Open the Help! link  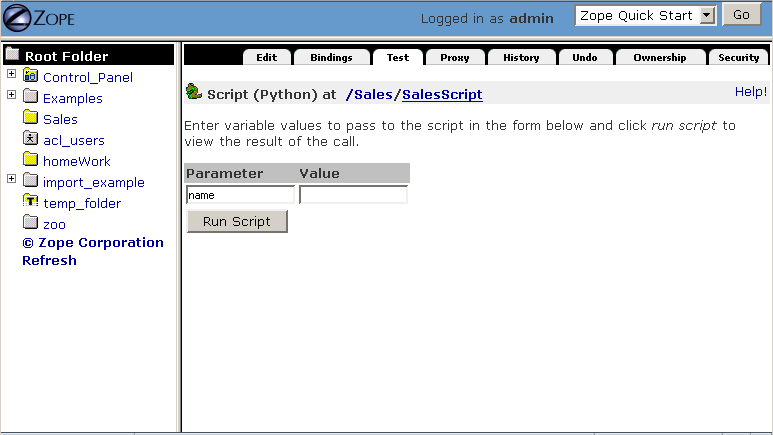[750, 92]
